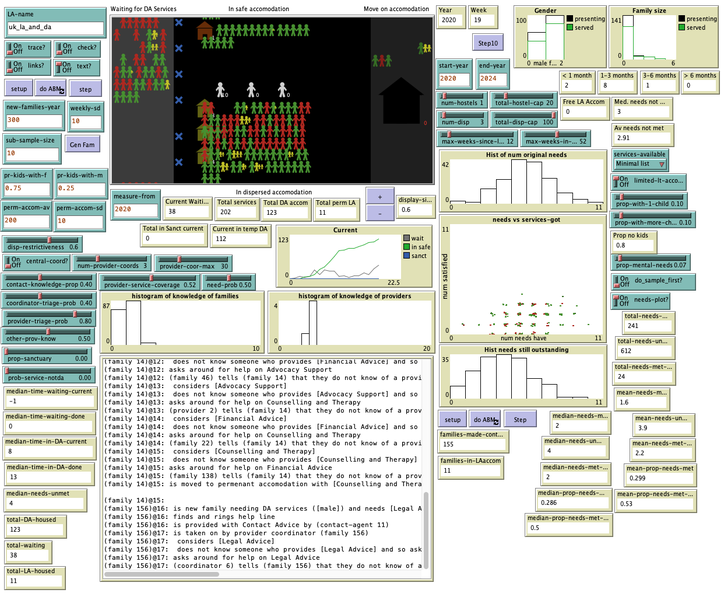Click the Current in temp DA monitor
The width and height of the screenshot is (724, 600).
[x=240, y=235]
